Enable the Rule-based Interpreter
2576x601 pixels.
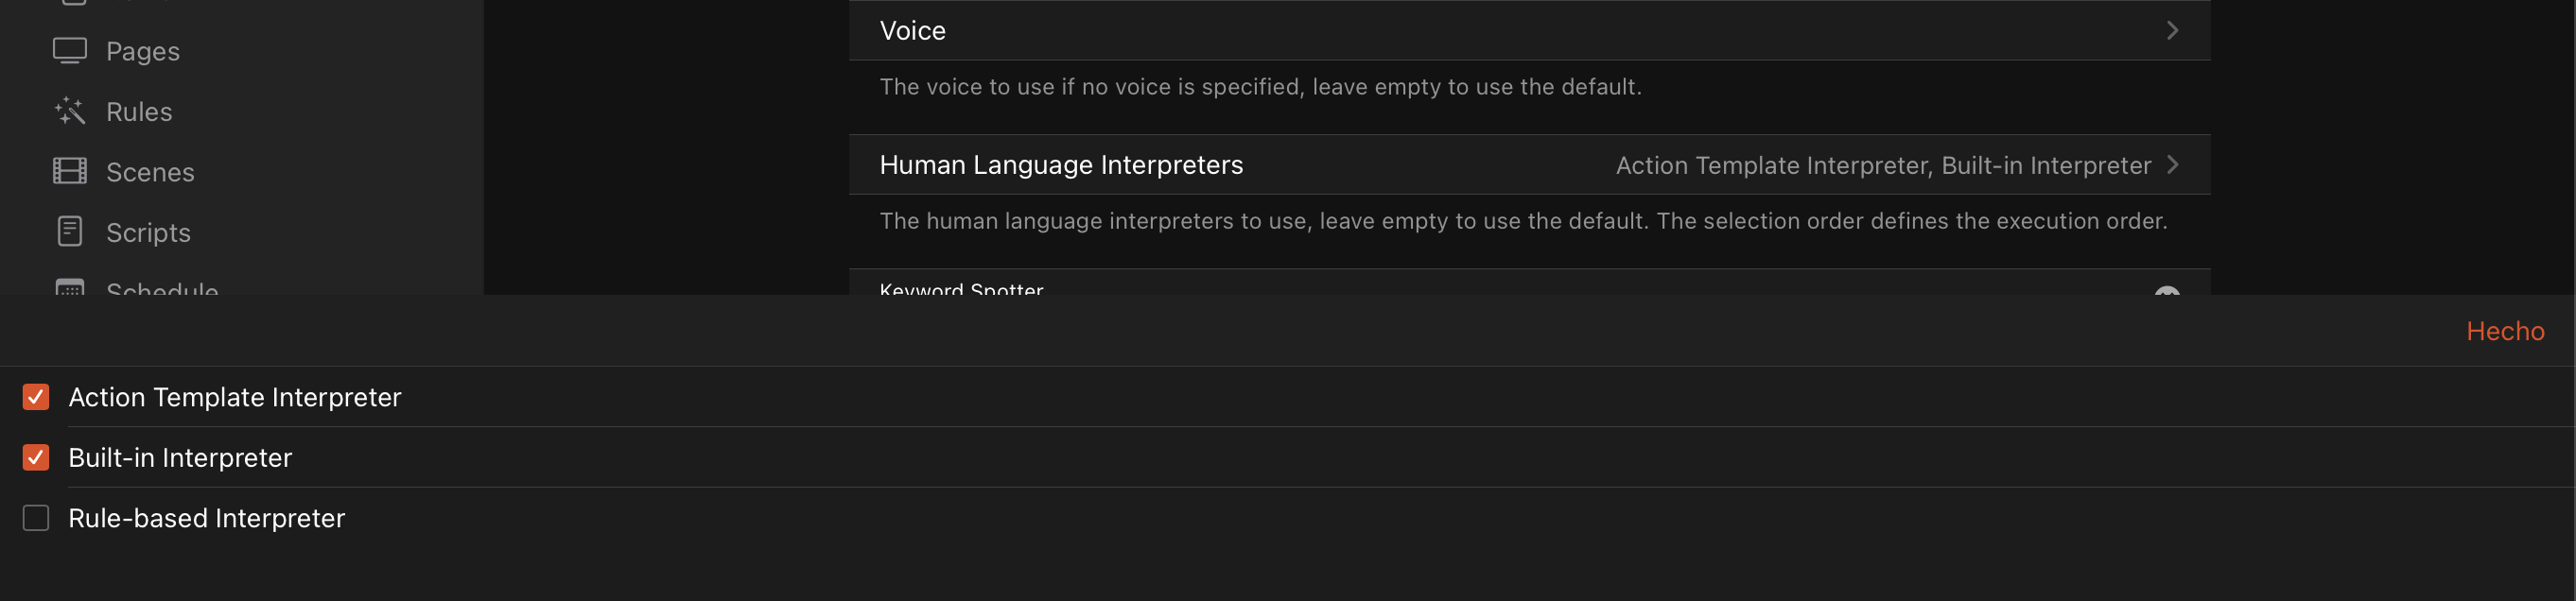pyautogui.click(x=36, y=518)
